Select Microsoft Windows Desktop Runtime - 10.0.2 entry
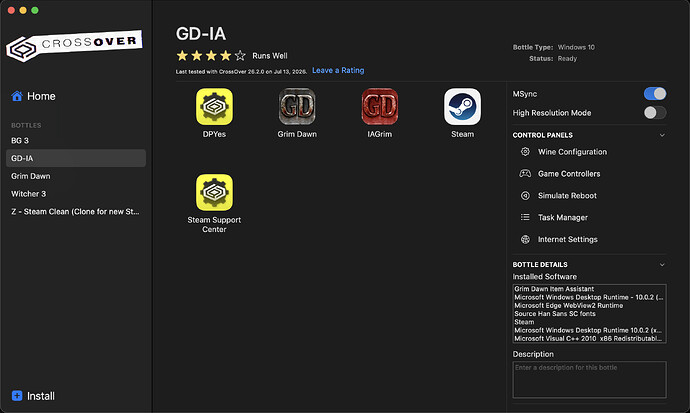Screen dimensions: 690x413 click(588, 297)
